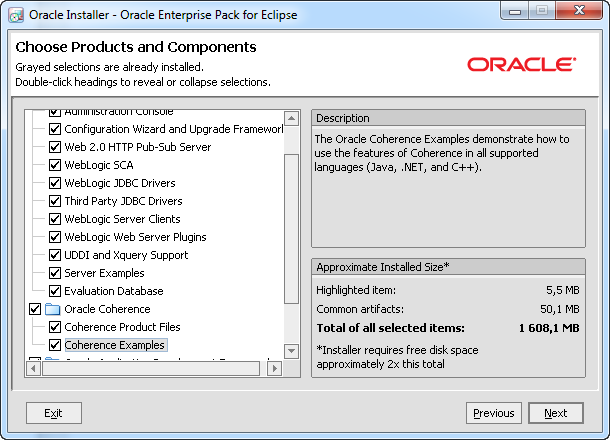Toggle the WebLogic JDBC Drivers checkbox

pyautogui.click(x=55, y=183)
